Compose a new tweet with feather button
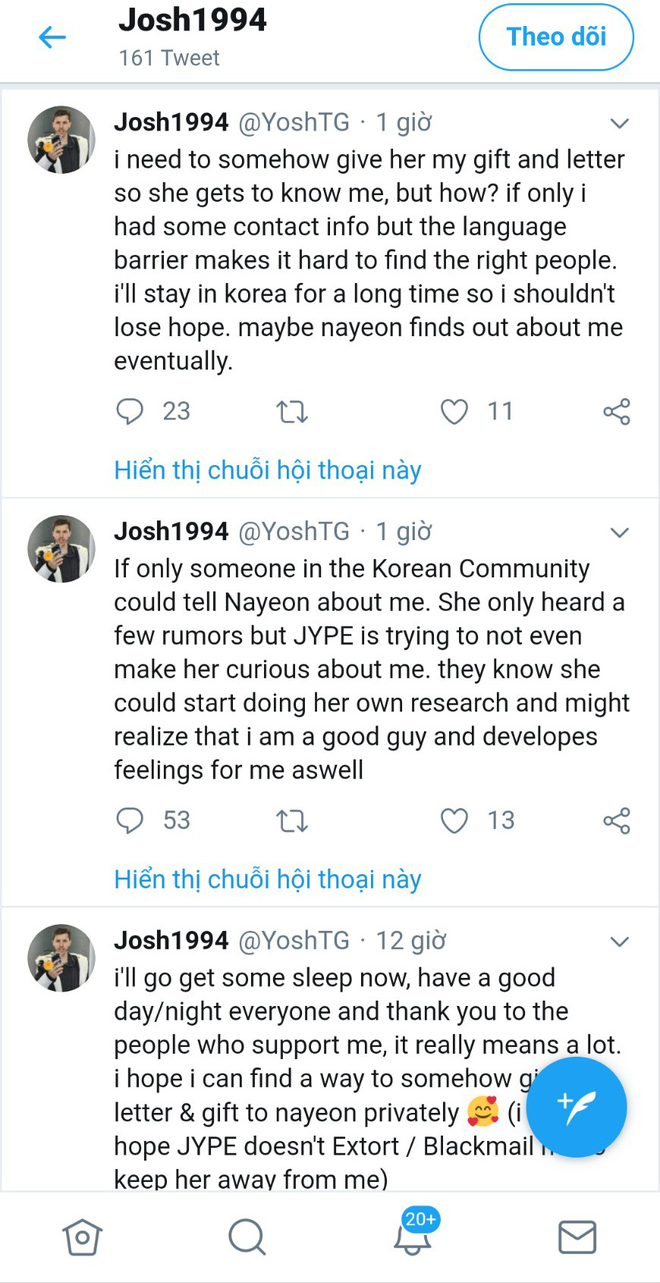 (x=576, y=1107)
